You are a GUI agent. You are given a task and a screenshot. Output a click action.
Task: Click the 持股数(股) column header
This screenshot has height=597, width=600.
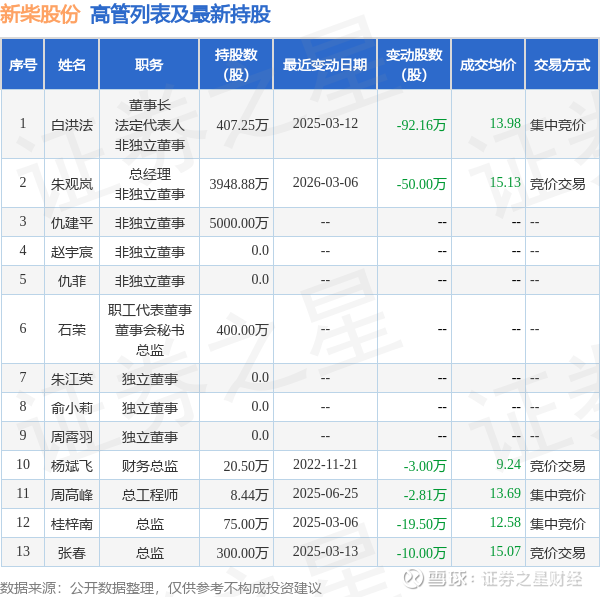[236, 65]
